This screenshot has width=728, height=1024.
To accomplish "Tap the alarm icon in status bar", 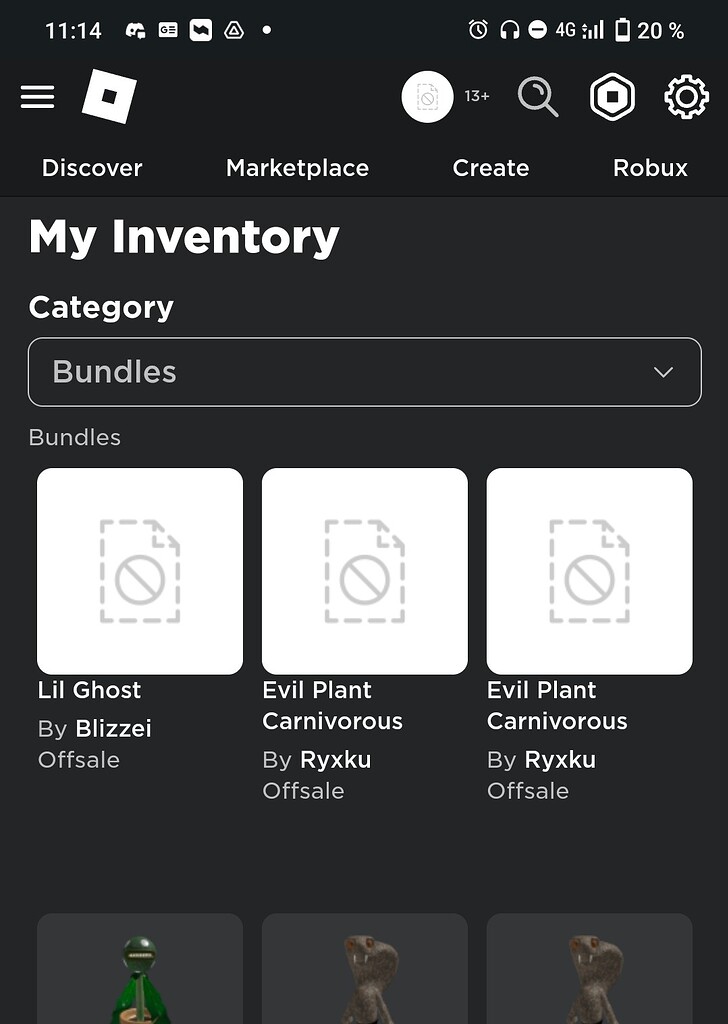I will click(478, 30).
